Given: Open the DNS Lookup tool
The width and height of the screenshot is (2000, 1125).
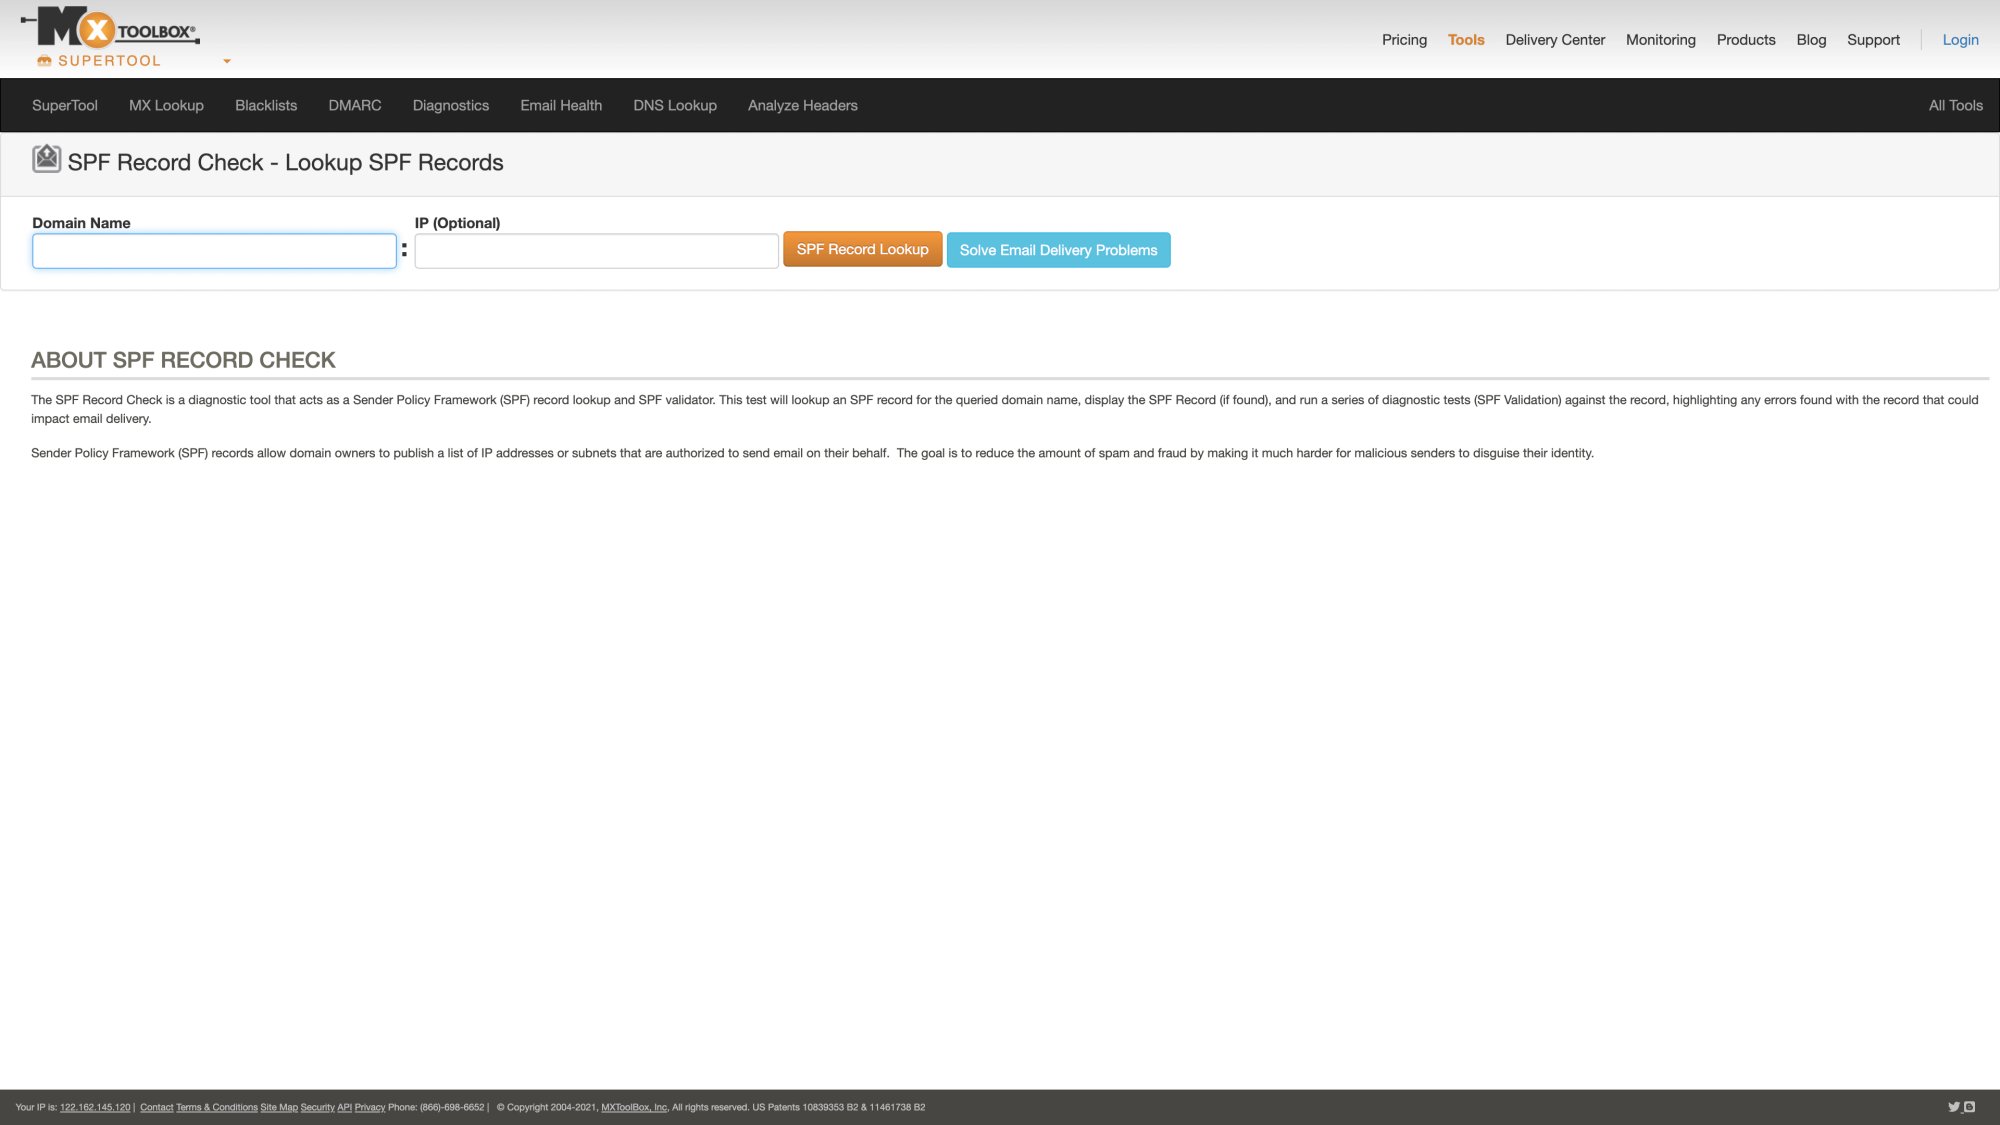Looking at the screenshot, I should tap(674, 105).
